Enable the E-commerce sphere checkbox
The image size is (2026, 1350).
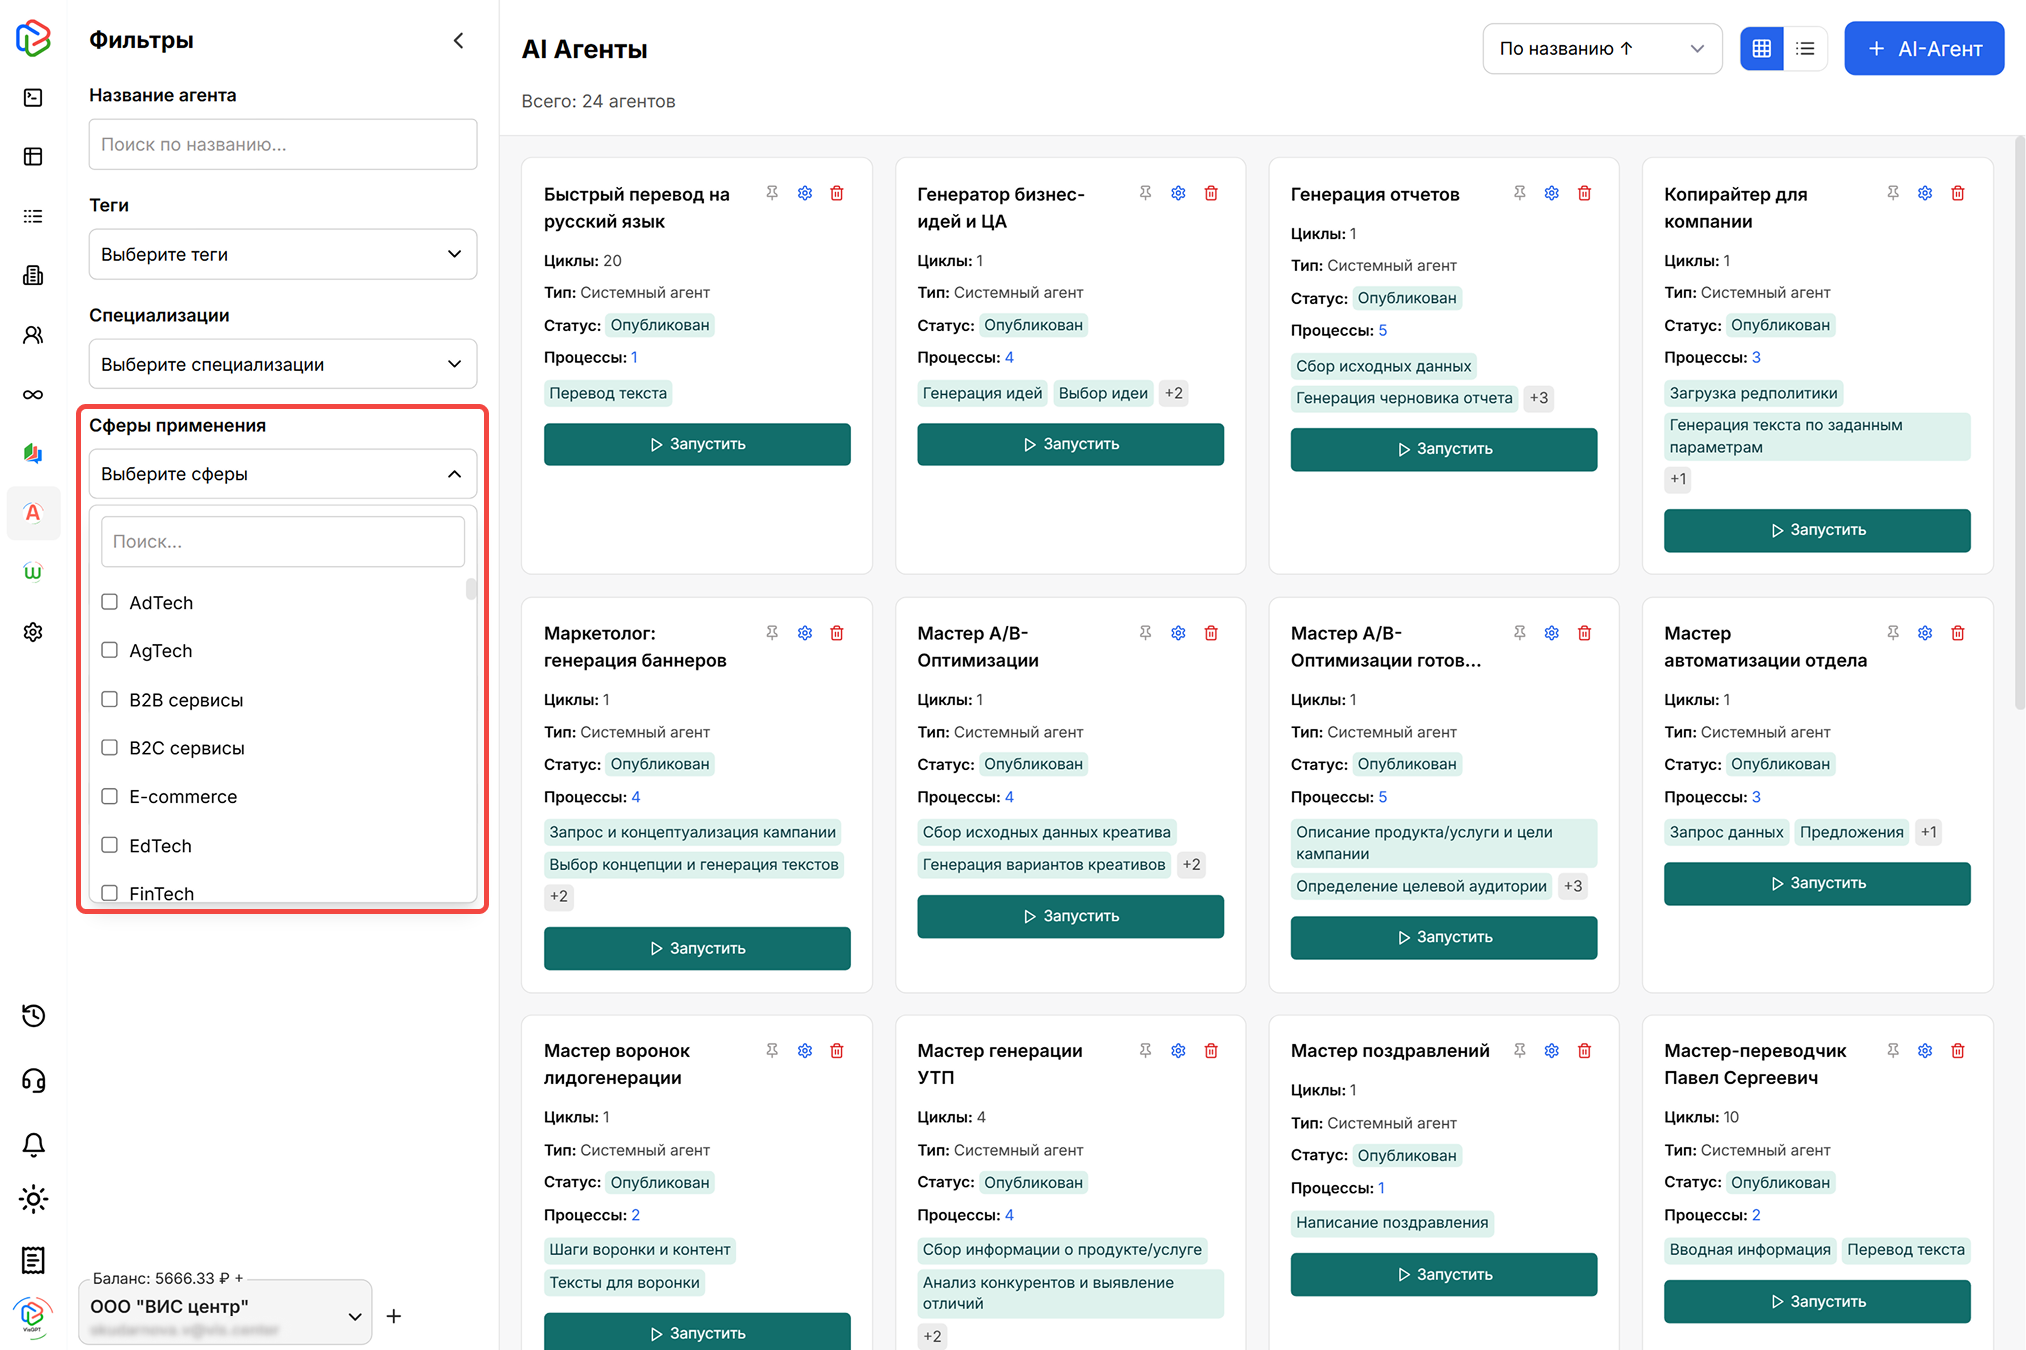point(110,796)
